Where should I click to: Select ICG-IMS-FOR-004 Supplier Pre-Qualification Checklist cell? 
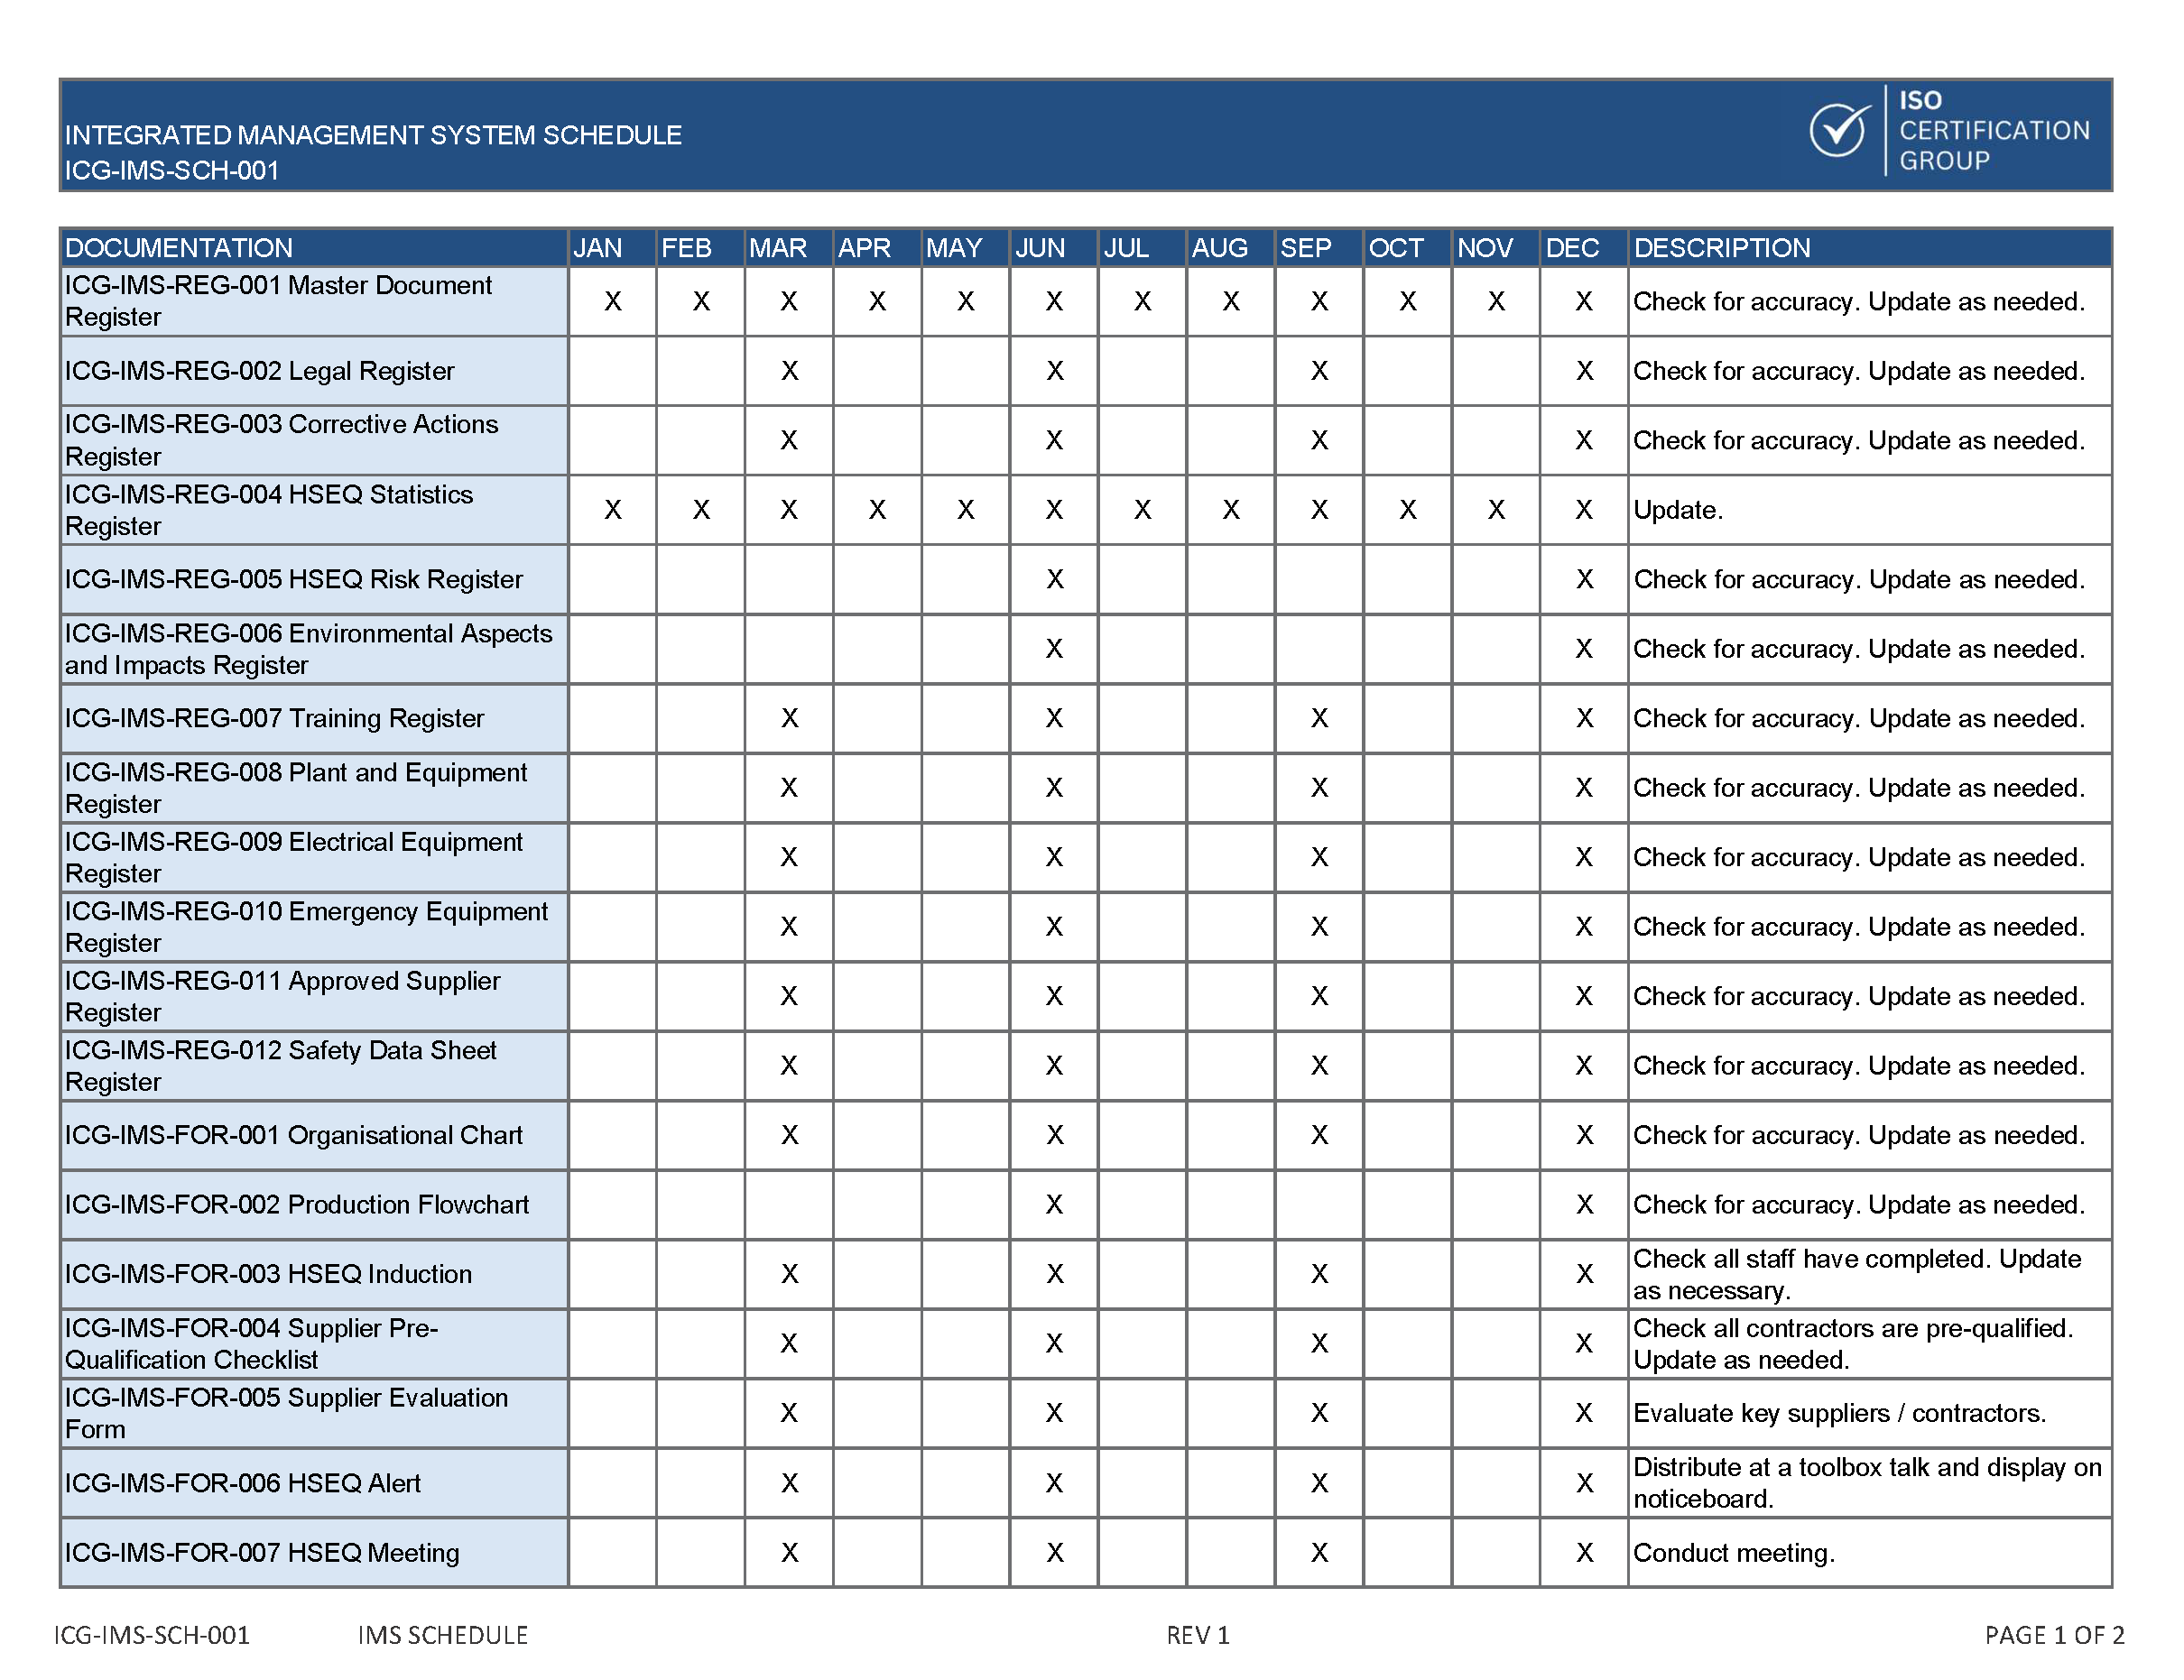(314, 1344)
